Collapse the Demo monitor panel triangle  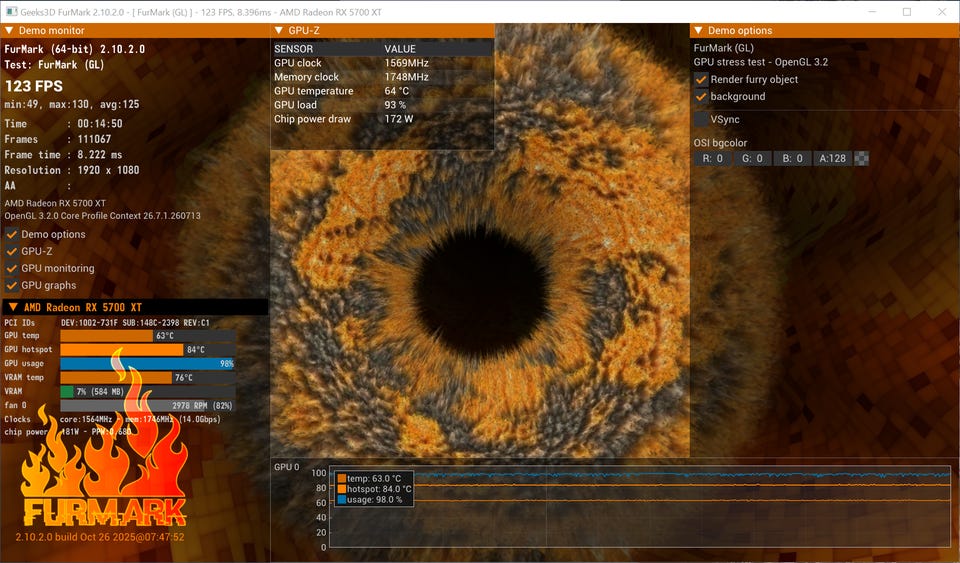9,31
